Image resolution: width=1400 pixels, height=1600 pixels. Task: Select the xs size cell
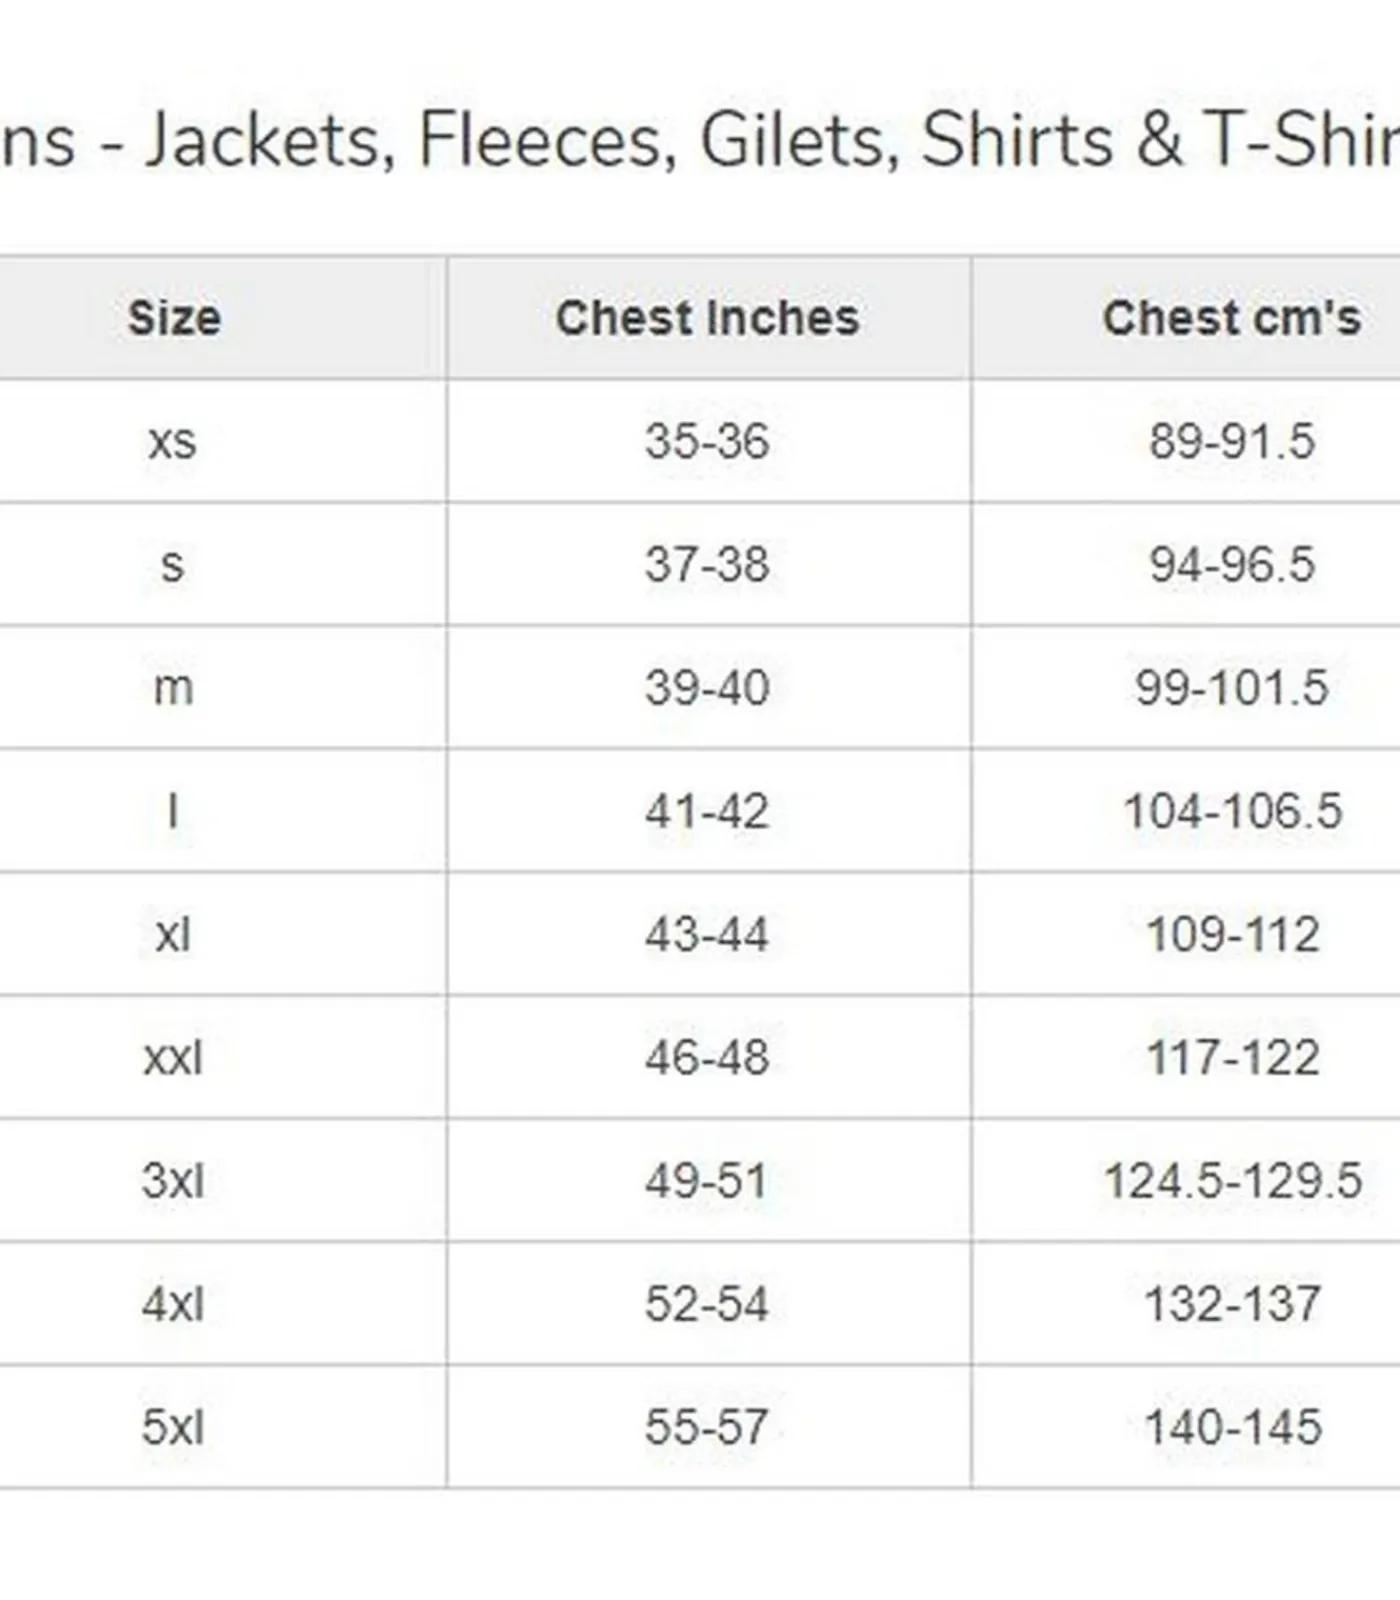(x=172, y=441)
